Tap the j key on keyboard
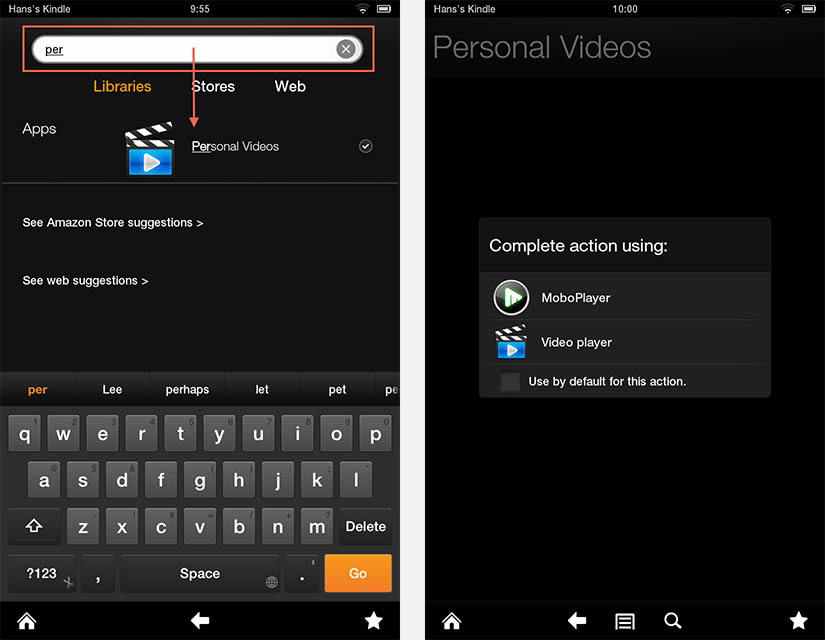 278,480
